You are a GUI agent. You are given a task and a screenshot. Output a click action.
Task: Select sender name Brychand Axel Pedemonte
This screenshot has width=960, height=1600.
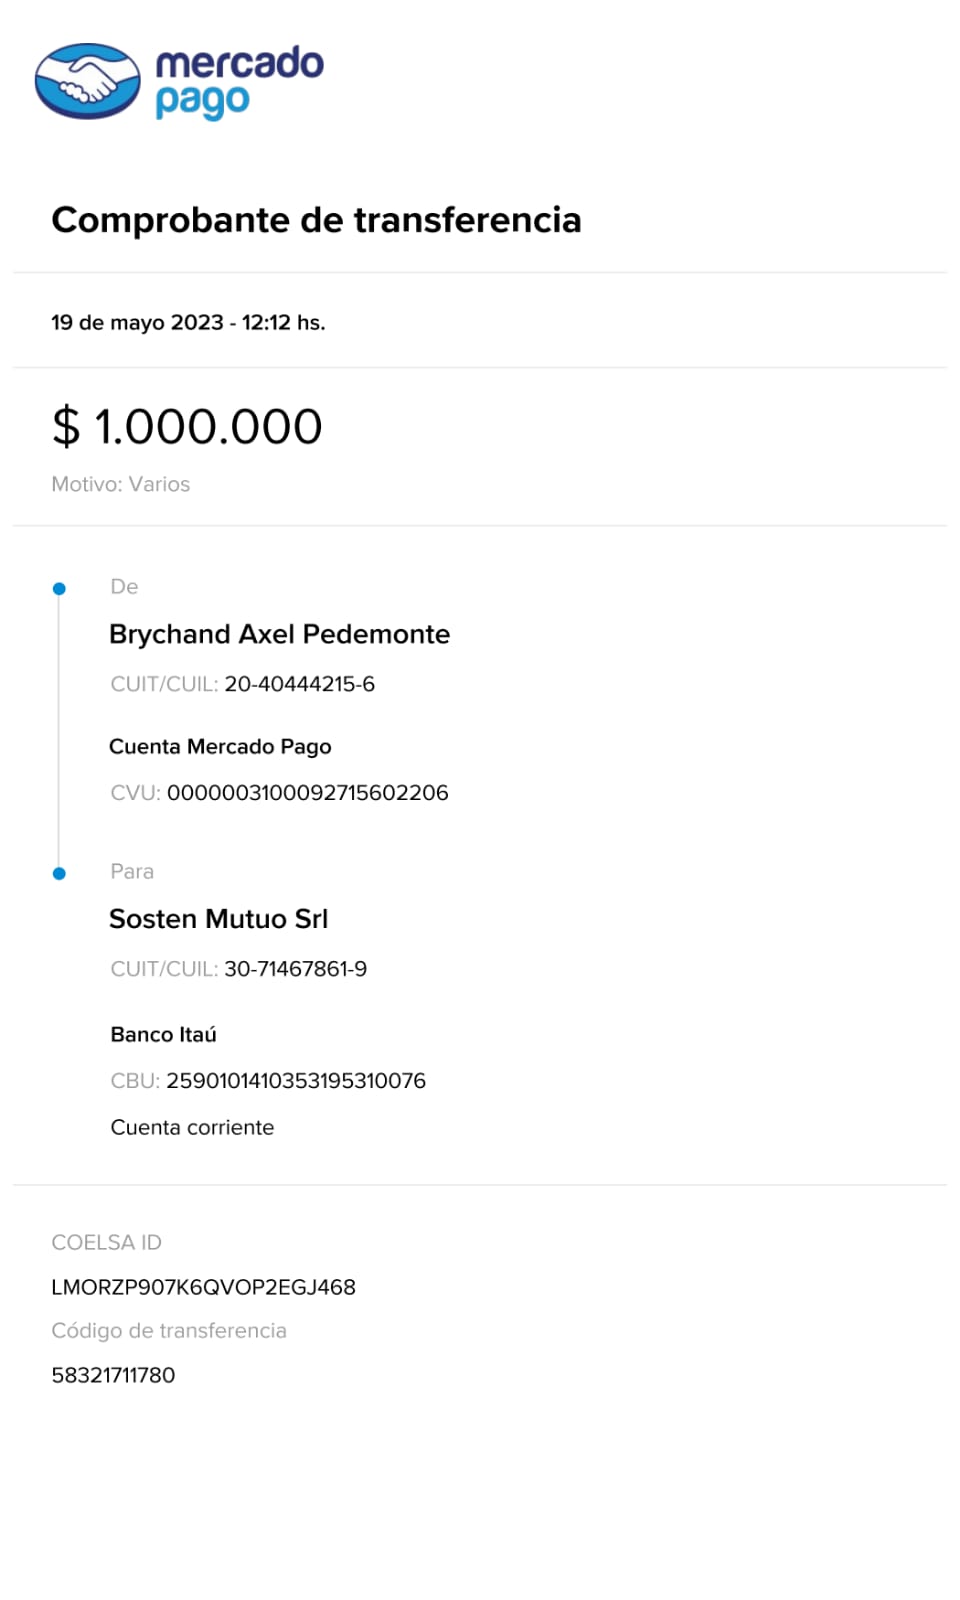coord(279,635)
